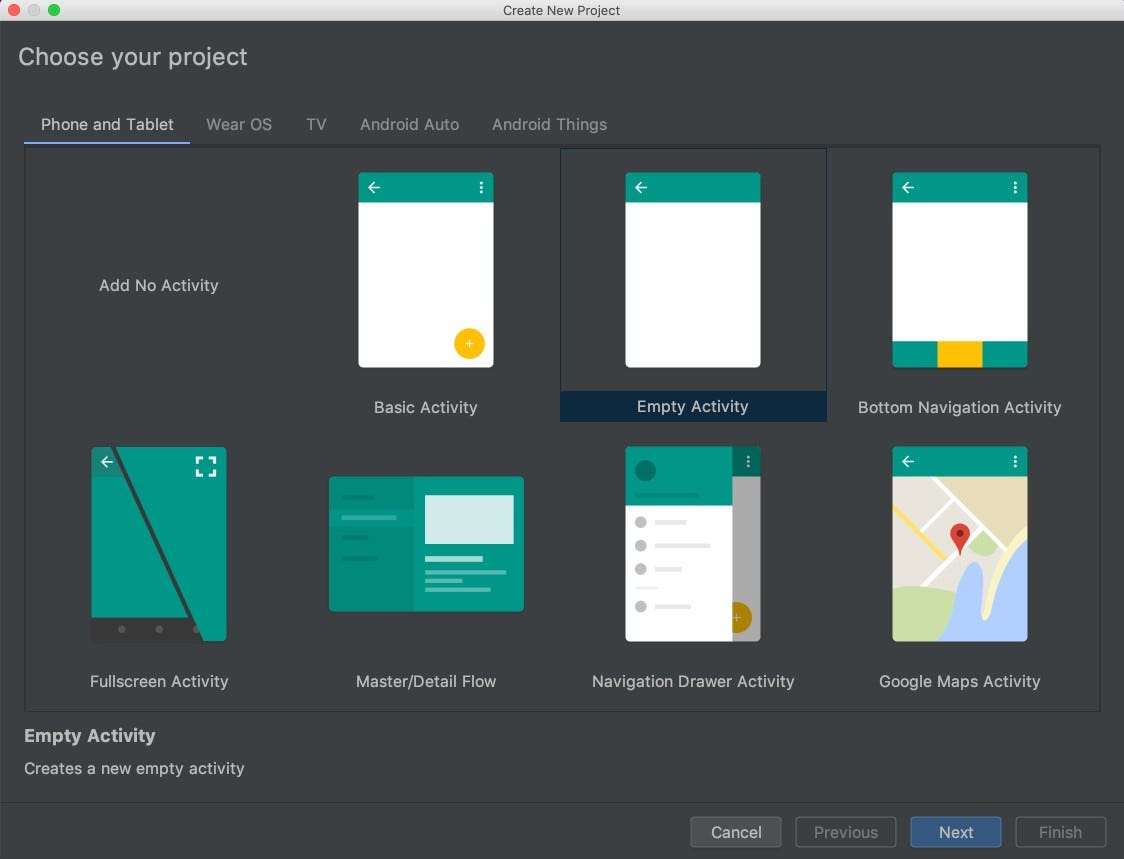Click the Basic Activity label

pos(426,407)
